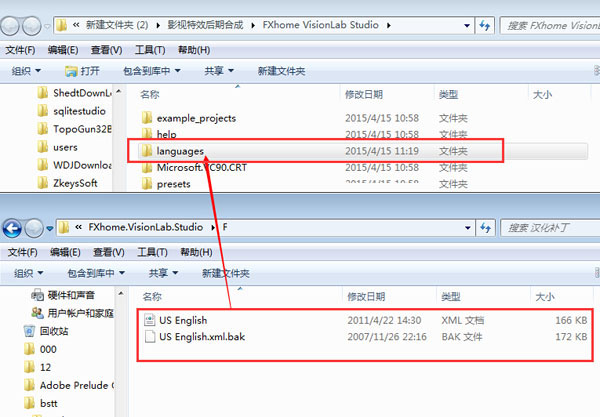Select Microsoft.VC90.CRT folder
The width and height of the screenshot is (600, 417).
pos(194,168)
